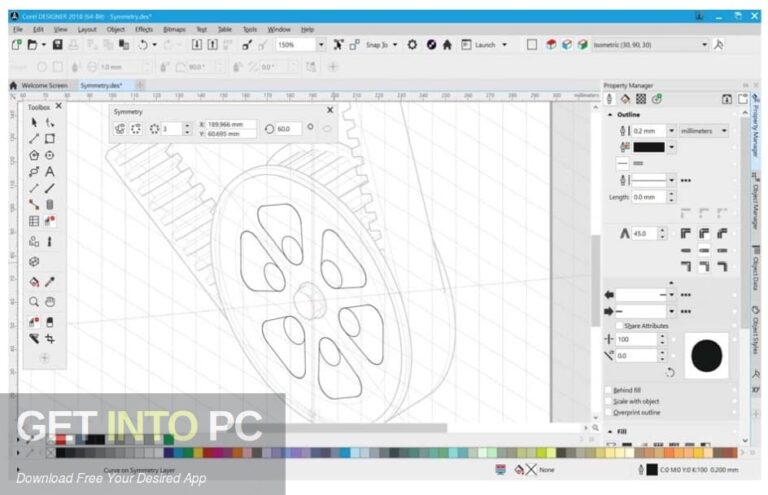This screenshot has width=768, height=495.
Task: Click the miter limit 45.0 field
Action: coord(644,234)
